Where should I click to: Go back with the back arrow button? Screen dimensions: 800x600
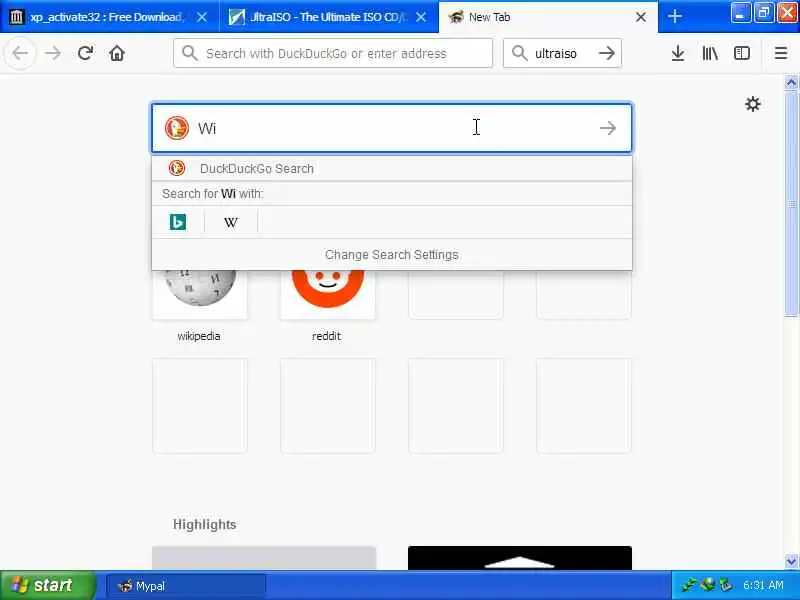tap(20, 53)
